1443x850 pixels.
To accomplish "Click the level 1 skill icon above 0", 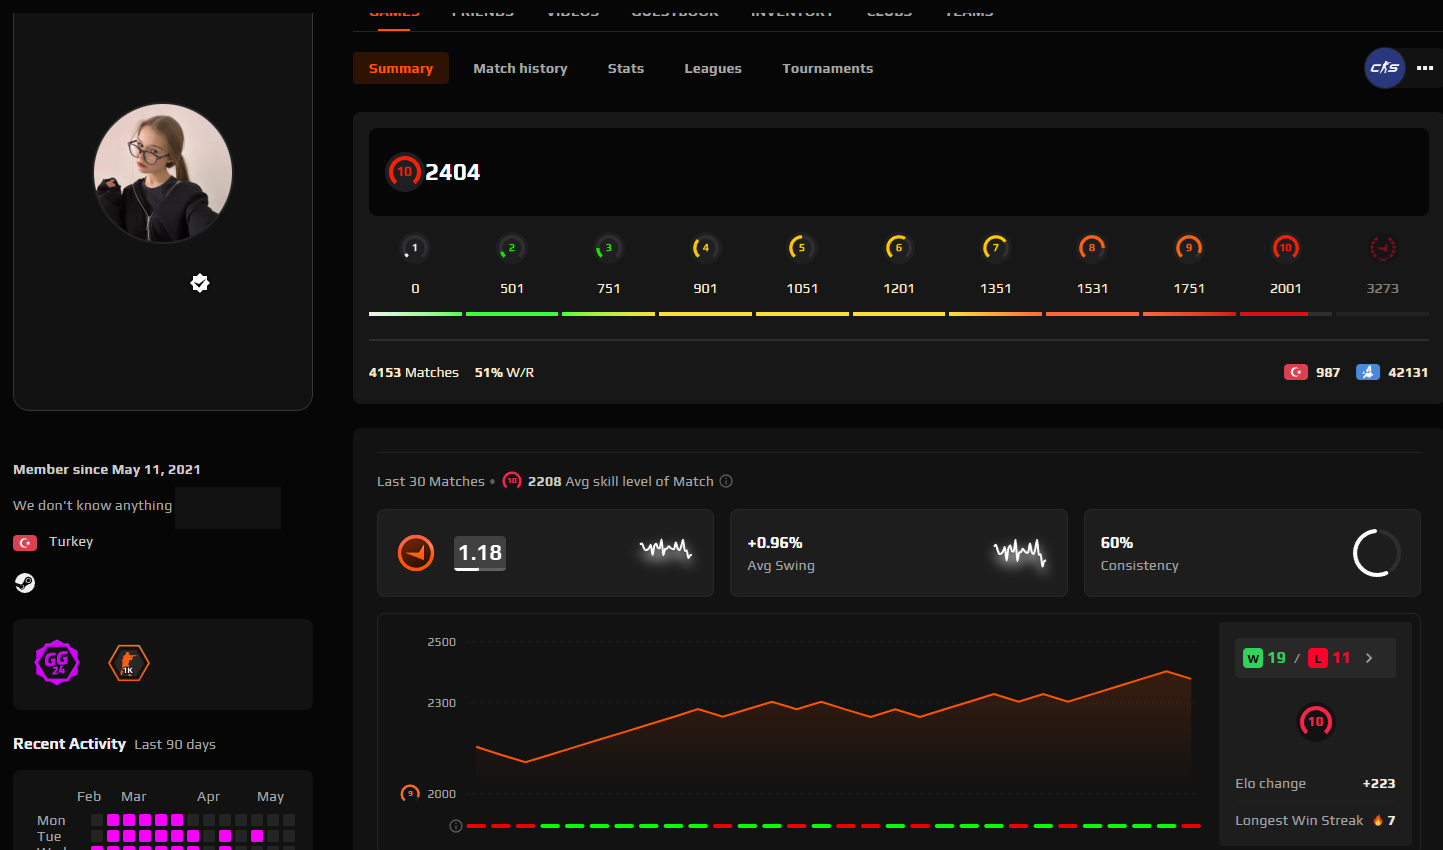I will pyautogui.click(x=415, y=248).
